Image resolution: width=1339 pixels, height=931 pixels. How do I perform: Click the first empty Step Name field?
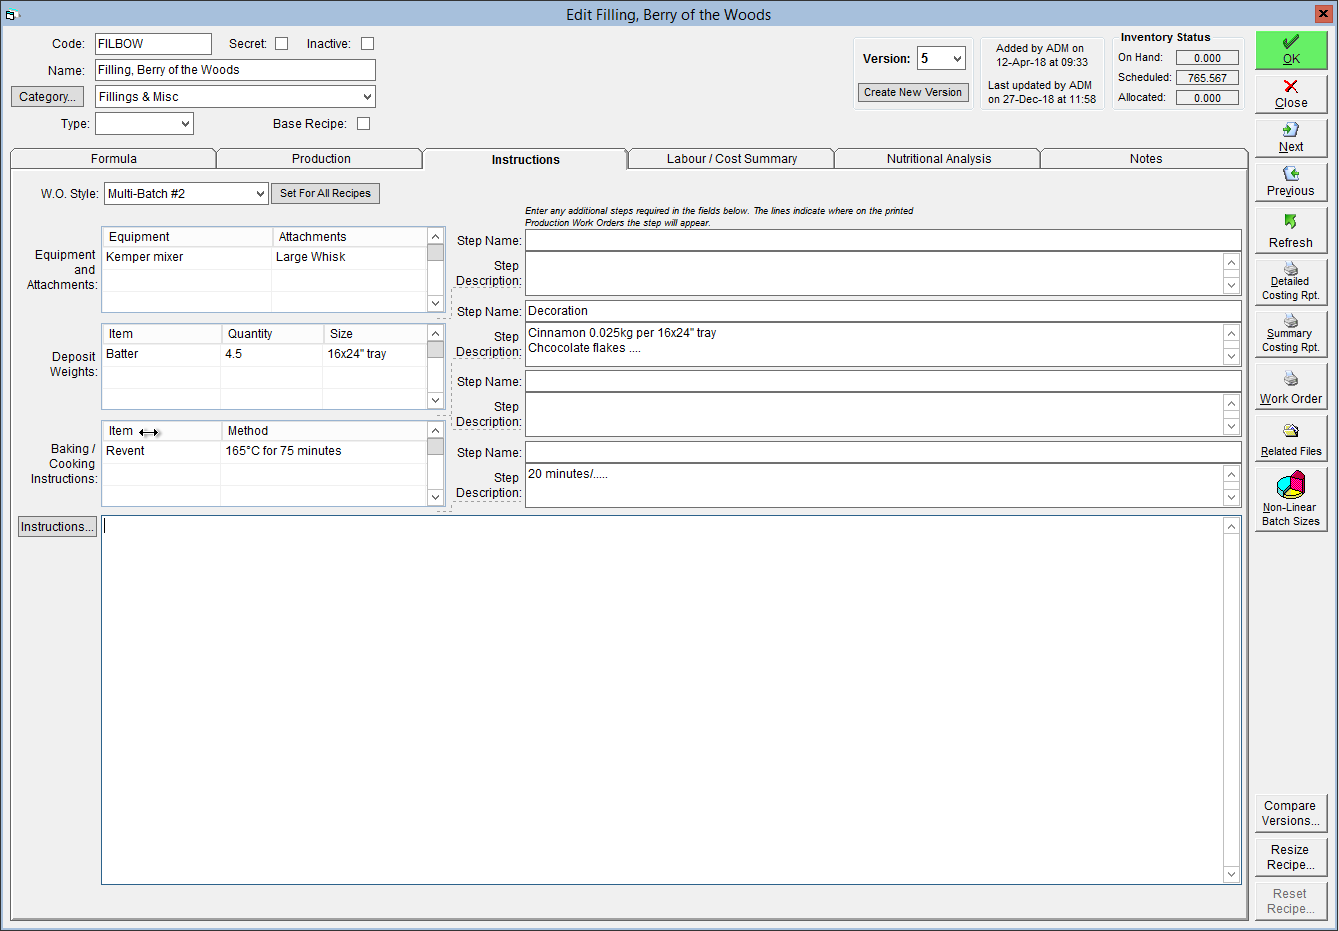tap(883, 240)
